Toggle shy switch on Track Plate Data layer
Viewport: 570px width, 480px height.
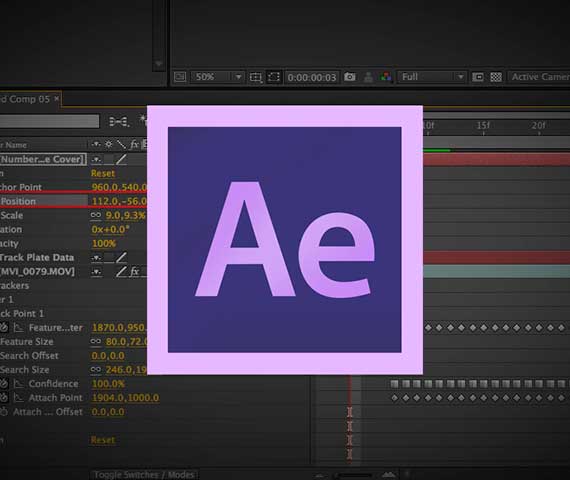96,258
